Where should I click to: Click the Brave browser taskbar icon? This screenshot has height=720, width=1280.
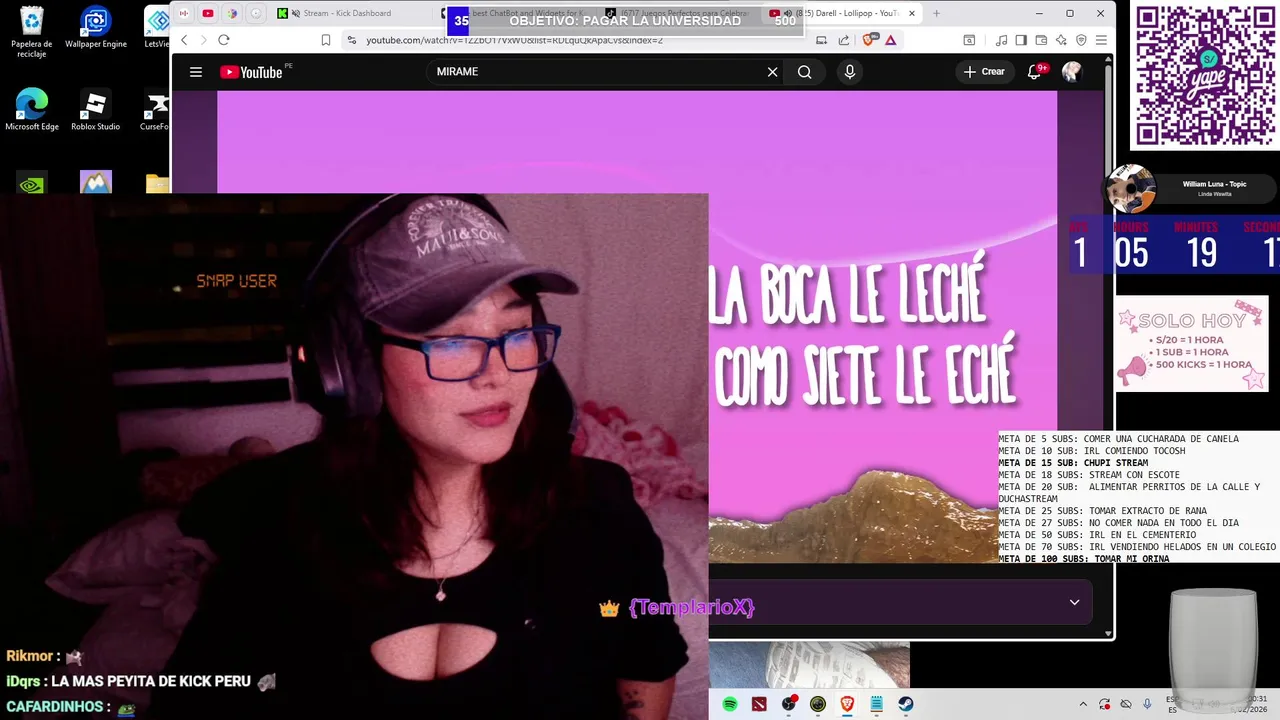(847, 704)
